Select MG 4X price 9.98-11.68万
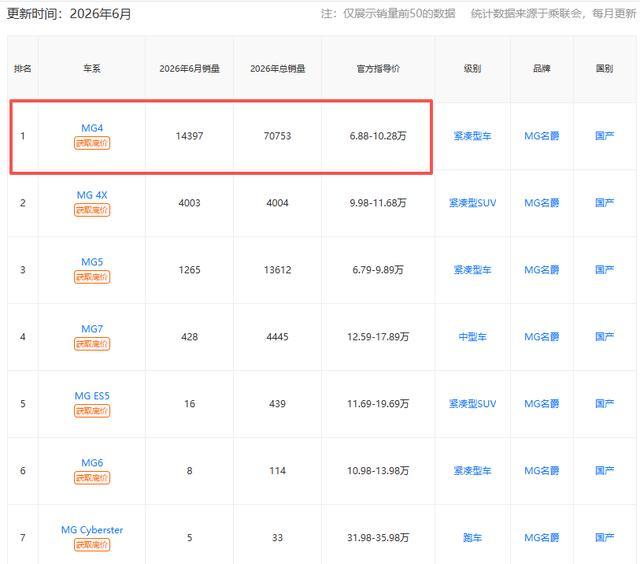This screenshot has height=564, width=640. [378, 203]
